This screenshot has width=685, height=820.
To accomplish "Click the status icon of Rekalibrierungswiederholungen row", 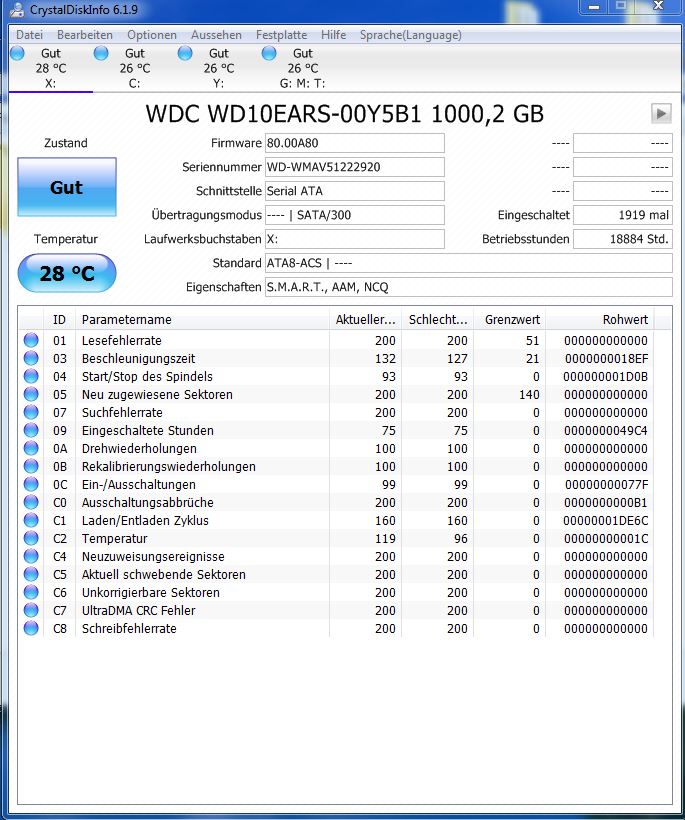I will coord(31,466).
